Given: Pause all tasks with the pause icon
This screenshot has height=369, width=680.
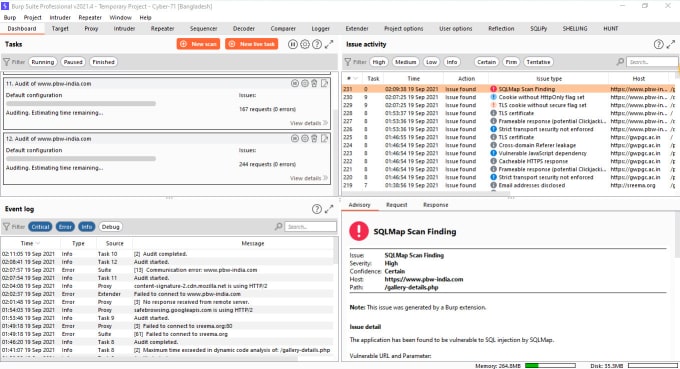Looking at the screenshot, I should pos(293,44).
